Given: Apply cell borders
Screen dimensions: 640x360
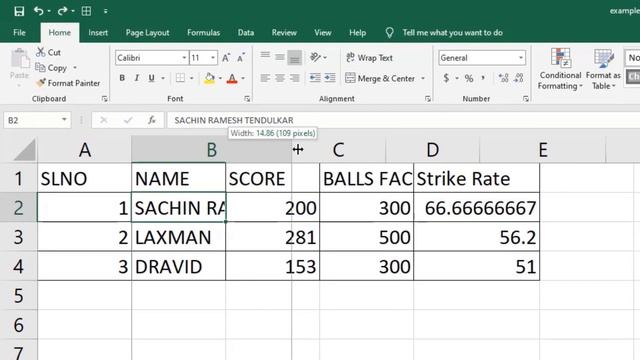Looking at the screenshot, I should pyautogui.click(x=180, y=78).
